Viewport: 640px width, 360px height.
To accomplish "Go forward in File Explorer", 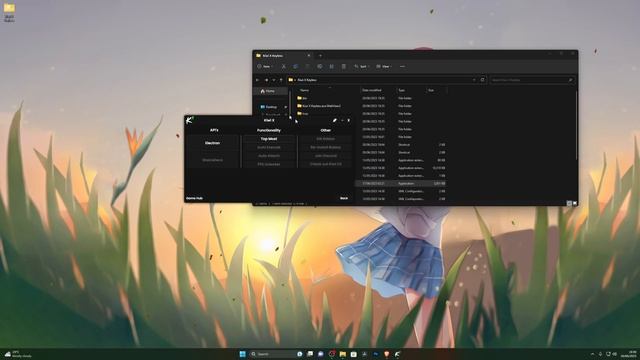I will click(x=267, y=80).
